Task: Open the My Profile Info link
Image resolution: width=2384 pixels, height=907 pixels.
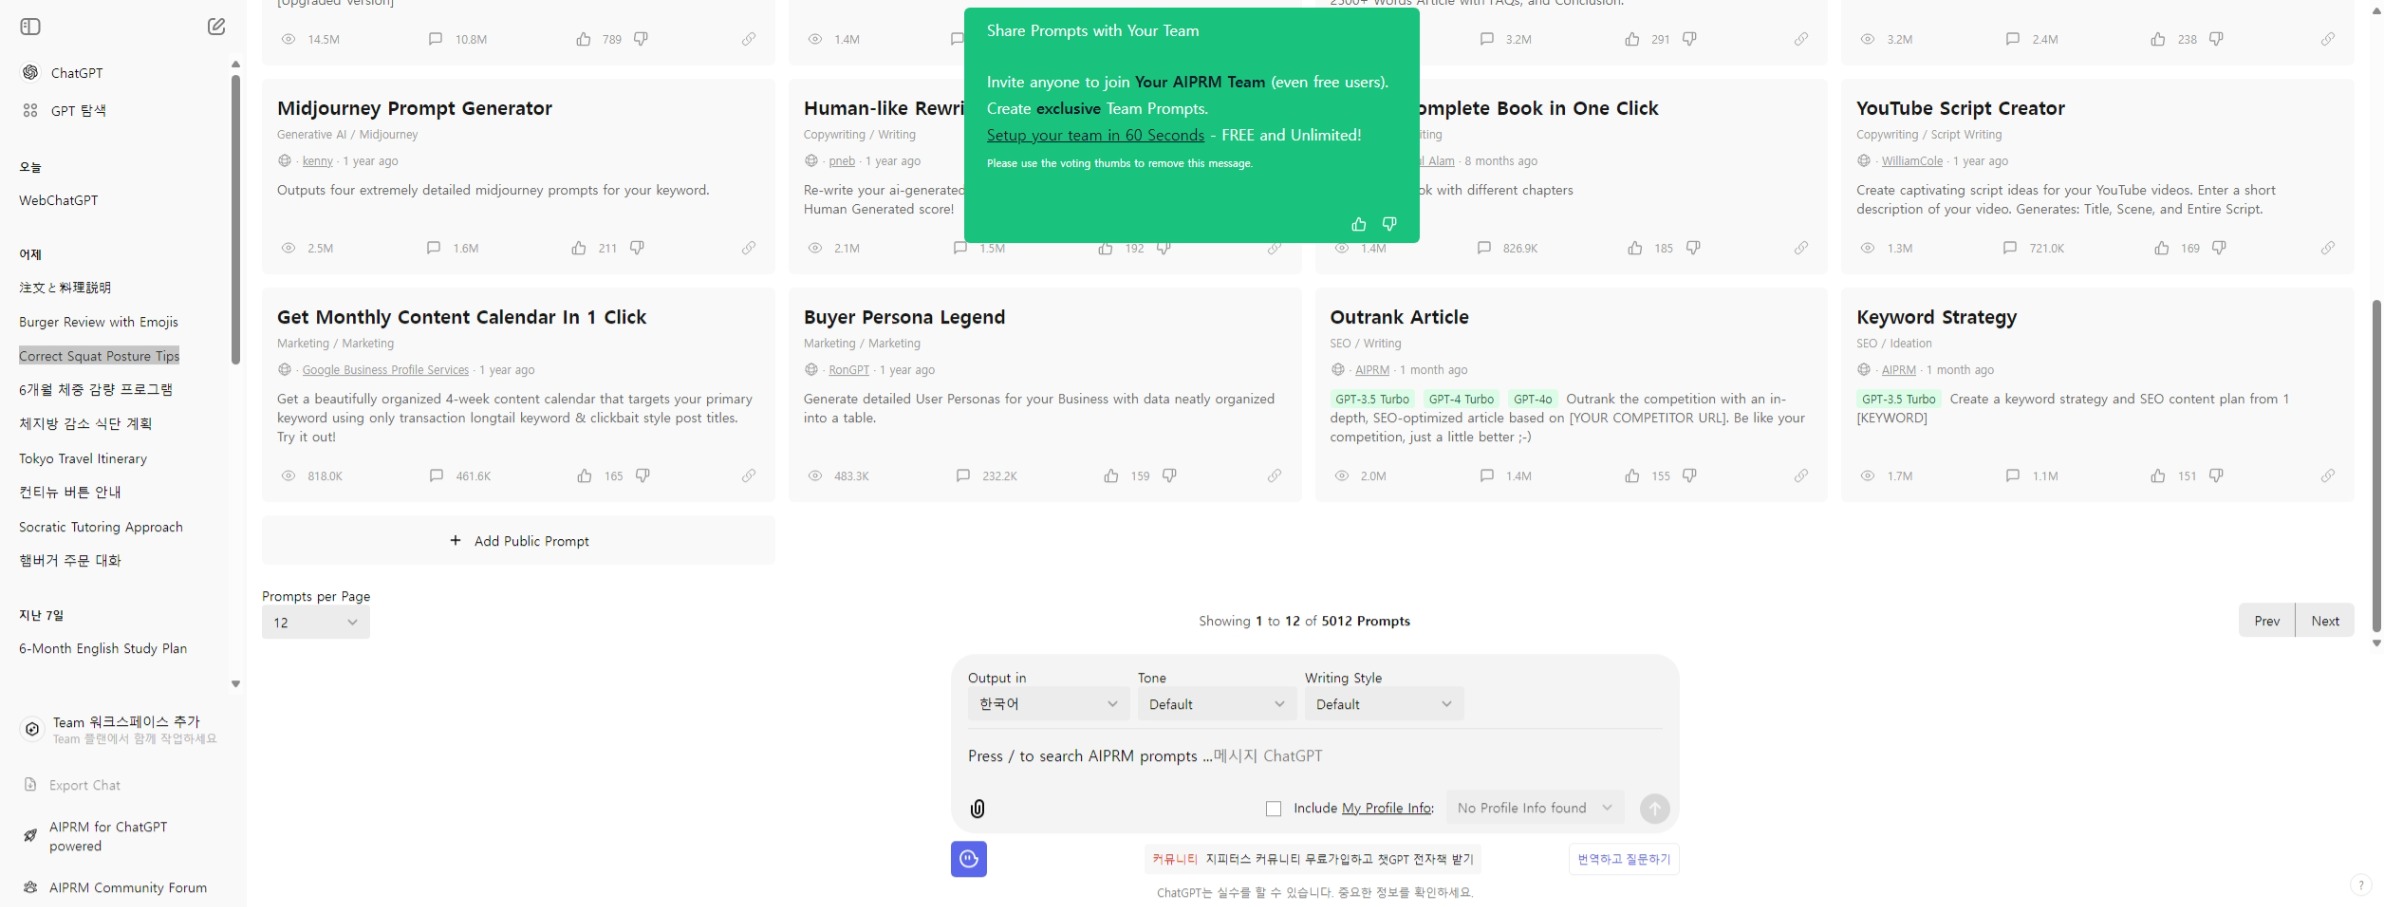Action: [x=1386, y=808]
